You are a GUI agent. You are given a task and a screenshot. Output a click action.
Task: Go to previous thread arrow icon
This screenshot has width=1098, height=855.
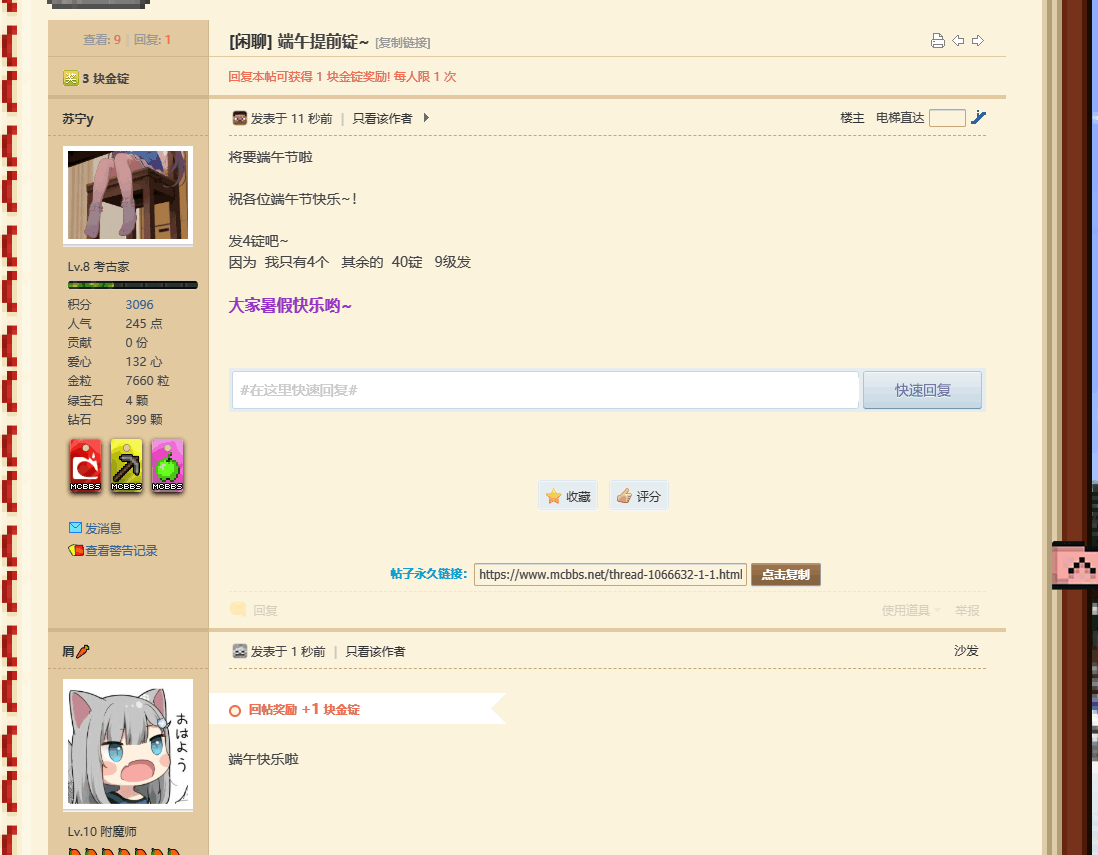coord(958,41)
